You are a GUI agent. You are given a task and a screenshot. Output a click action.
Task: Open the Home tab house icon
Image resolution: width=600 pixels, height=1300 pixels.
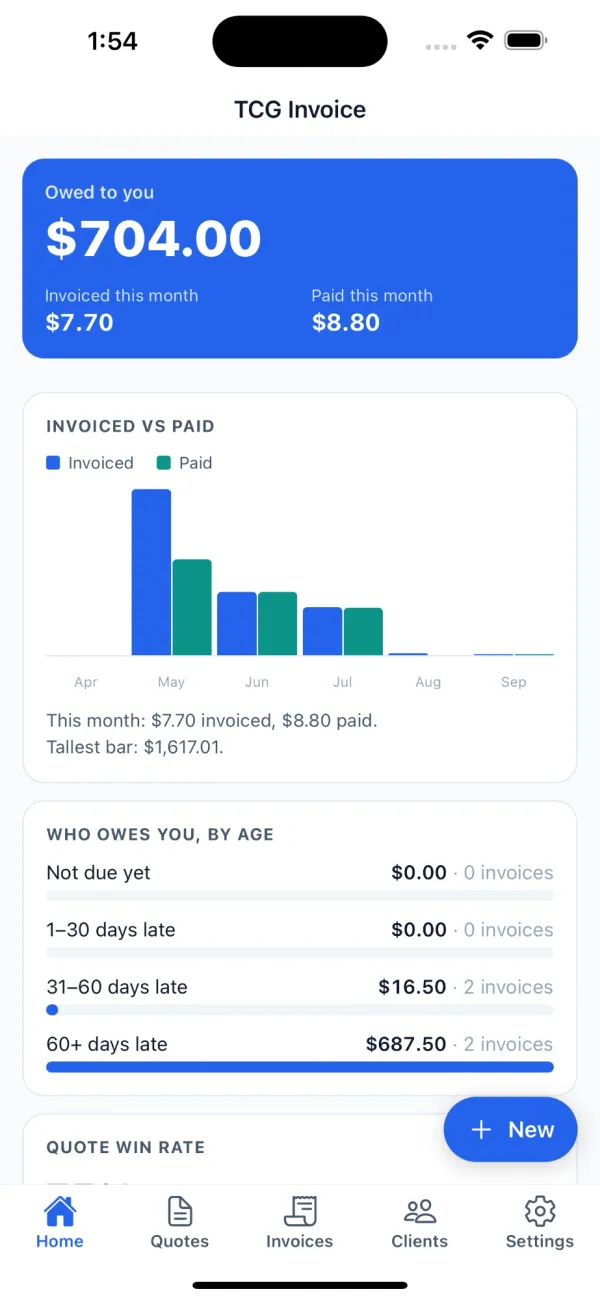click(60, 1211)
